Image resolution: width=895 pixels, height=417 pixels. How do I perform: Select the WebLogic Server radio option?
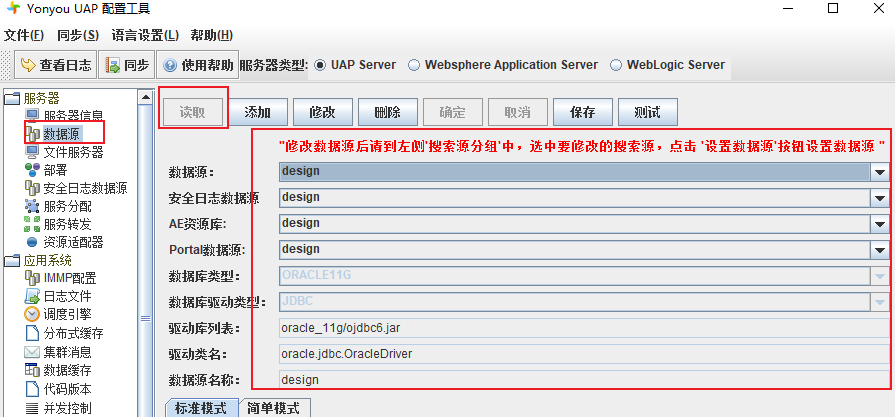[616, 65]
